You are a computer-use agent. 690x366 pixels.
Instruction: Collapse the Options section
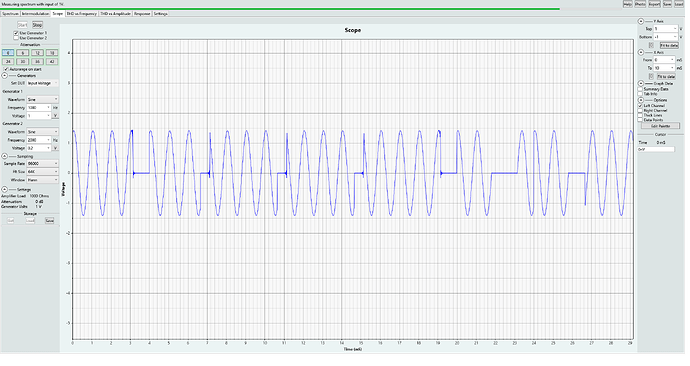point(641,100)
